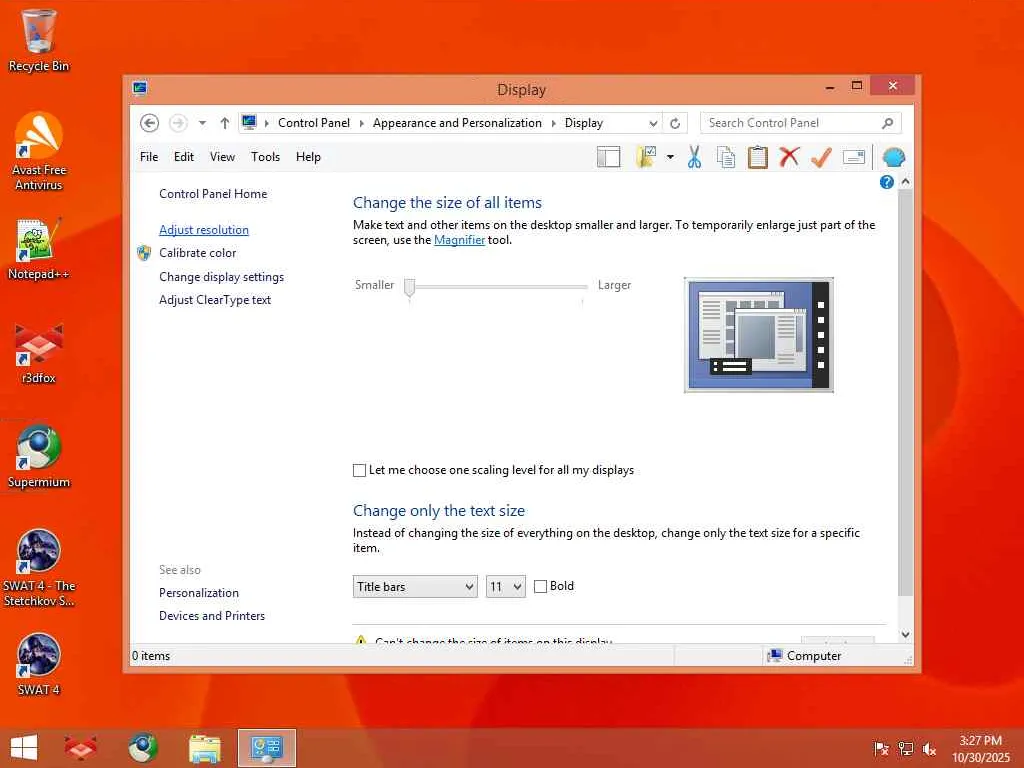This screenshot has height=768, width=1024.
Task: Click the search magnifier icon
Action: coord(888,123)
